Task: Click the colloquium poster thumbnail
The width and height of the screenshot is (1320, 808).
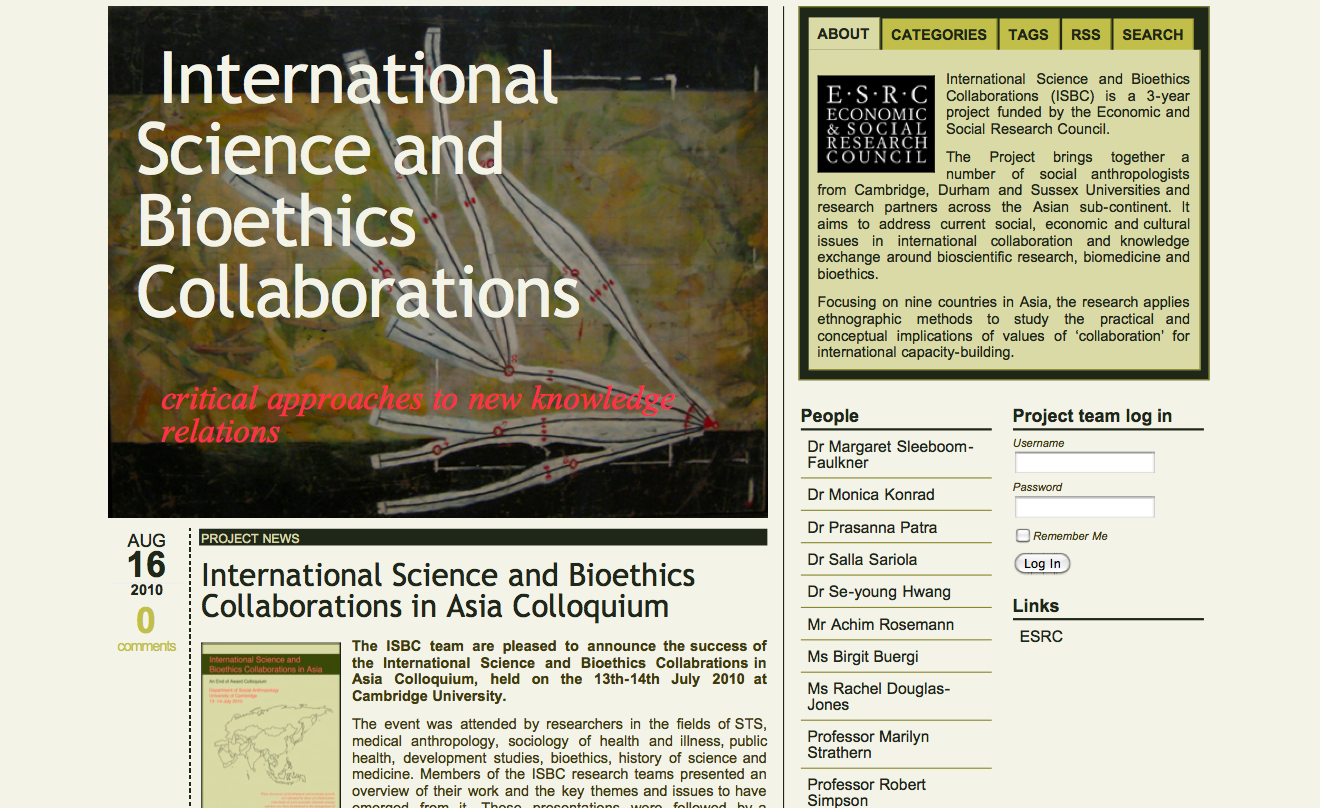Action: [271, 725]
